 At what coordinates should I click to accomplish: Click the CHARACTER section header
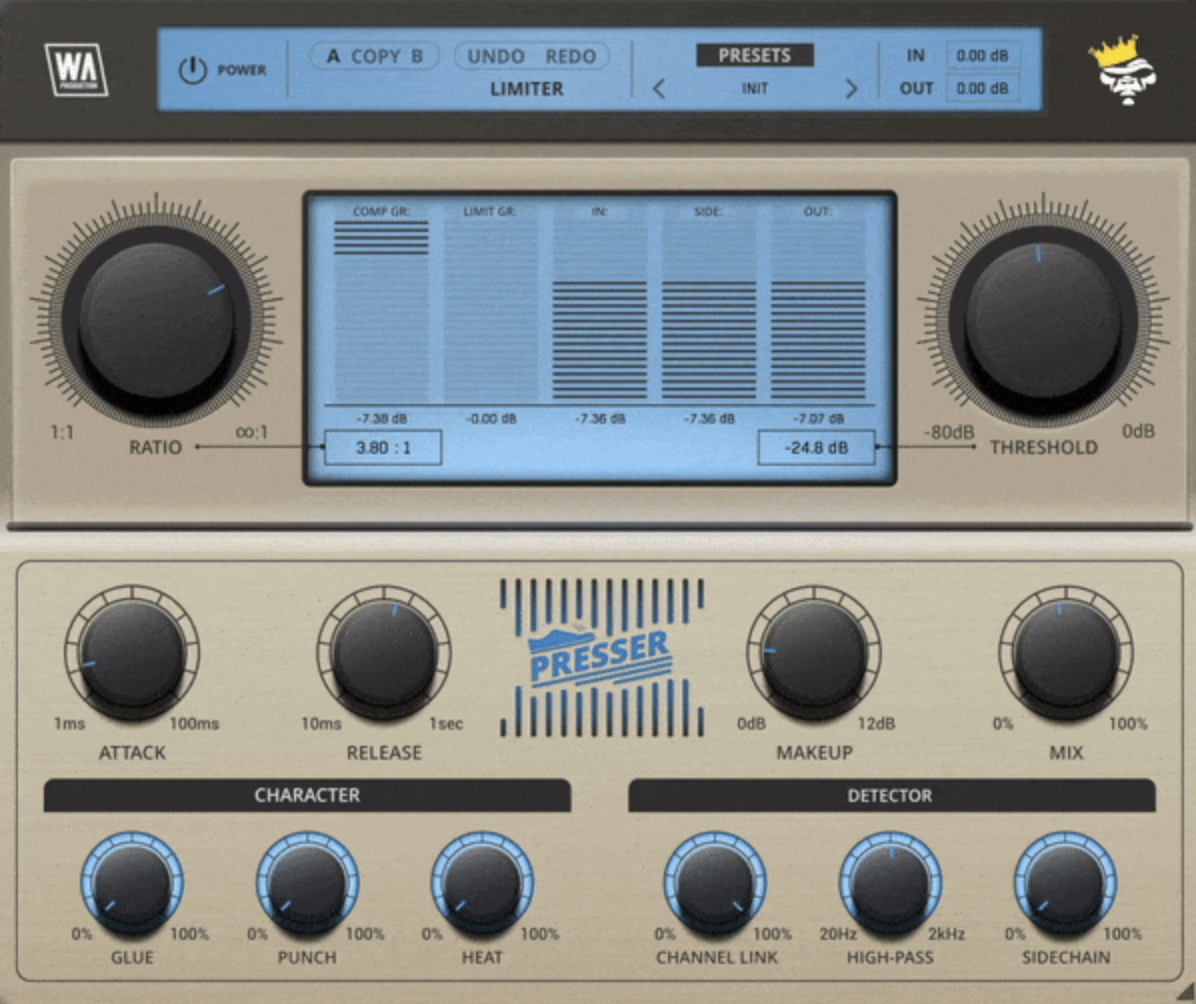(x=307, y=795)
